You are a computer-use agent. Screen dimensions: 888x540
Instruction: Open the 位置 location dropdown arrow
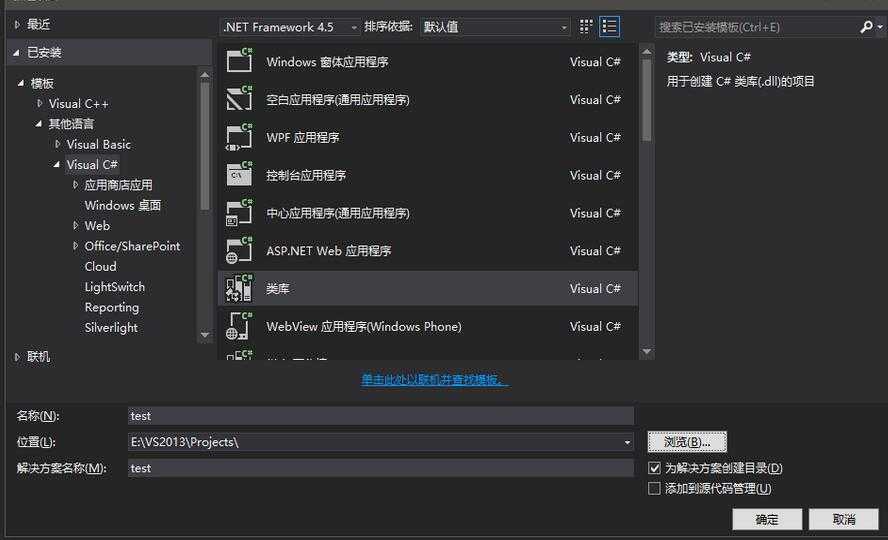627,442
